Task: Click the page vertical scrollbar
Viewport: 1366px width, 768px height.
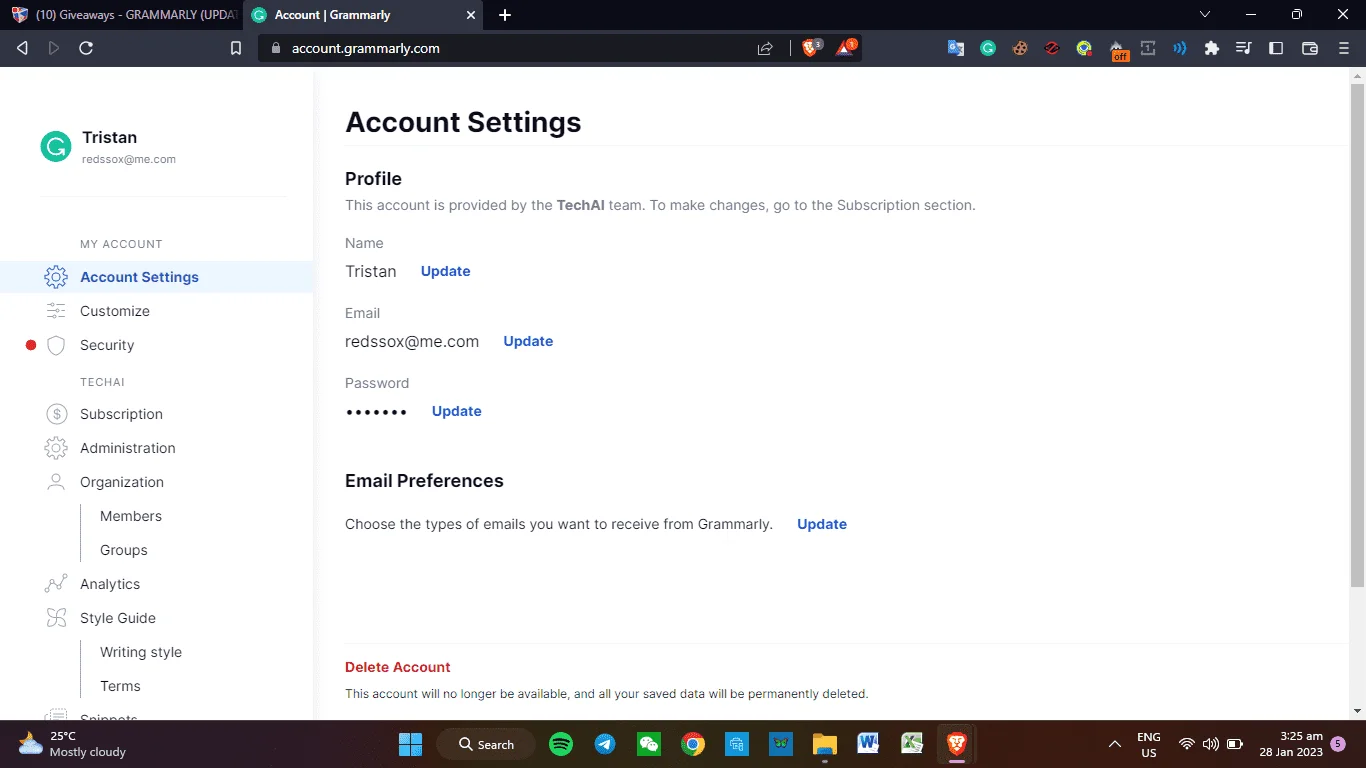Action: click(x=1358, y=335)
